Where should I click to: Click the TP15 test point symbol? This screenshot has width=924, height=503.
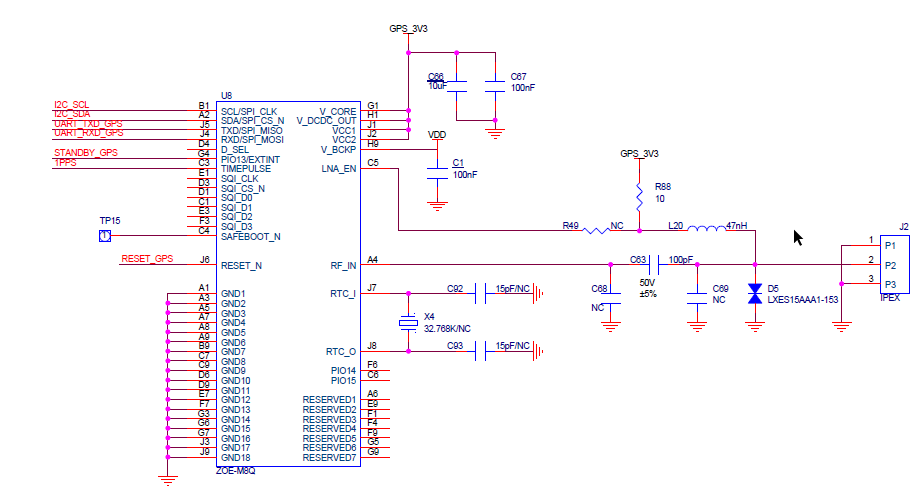point(104,236)
